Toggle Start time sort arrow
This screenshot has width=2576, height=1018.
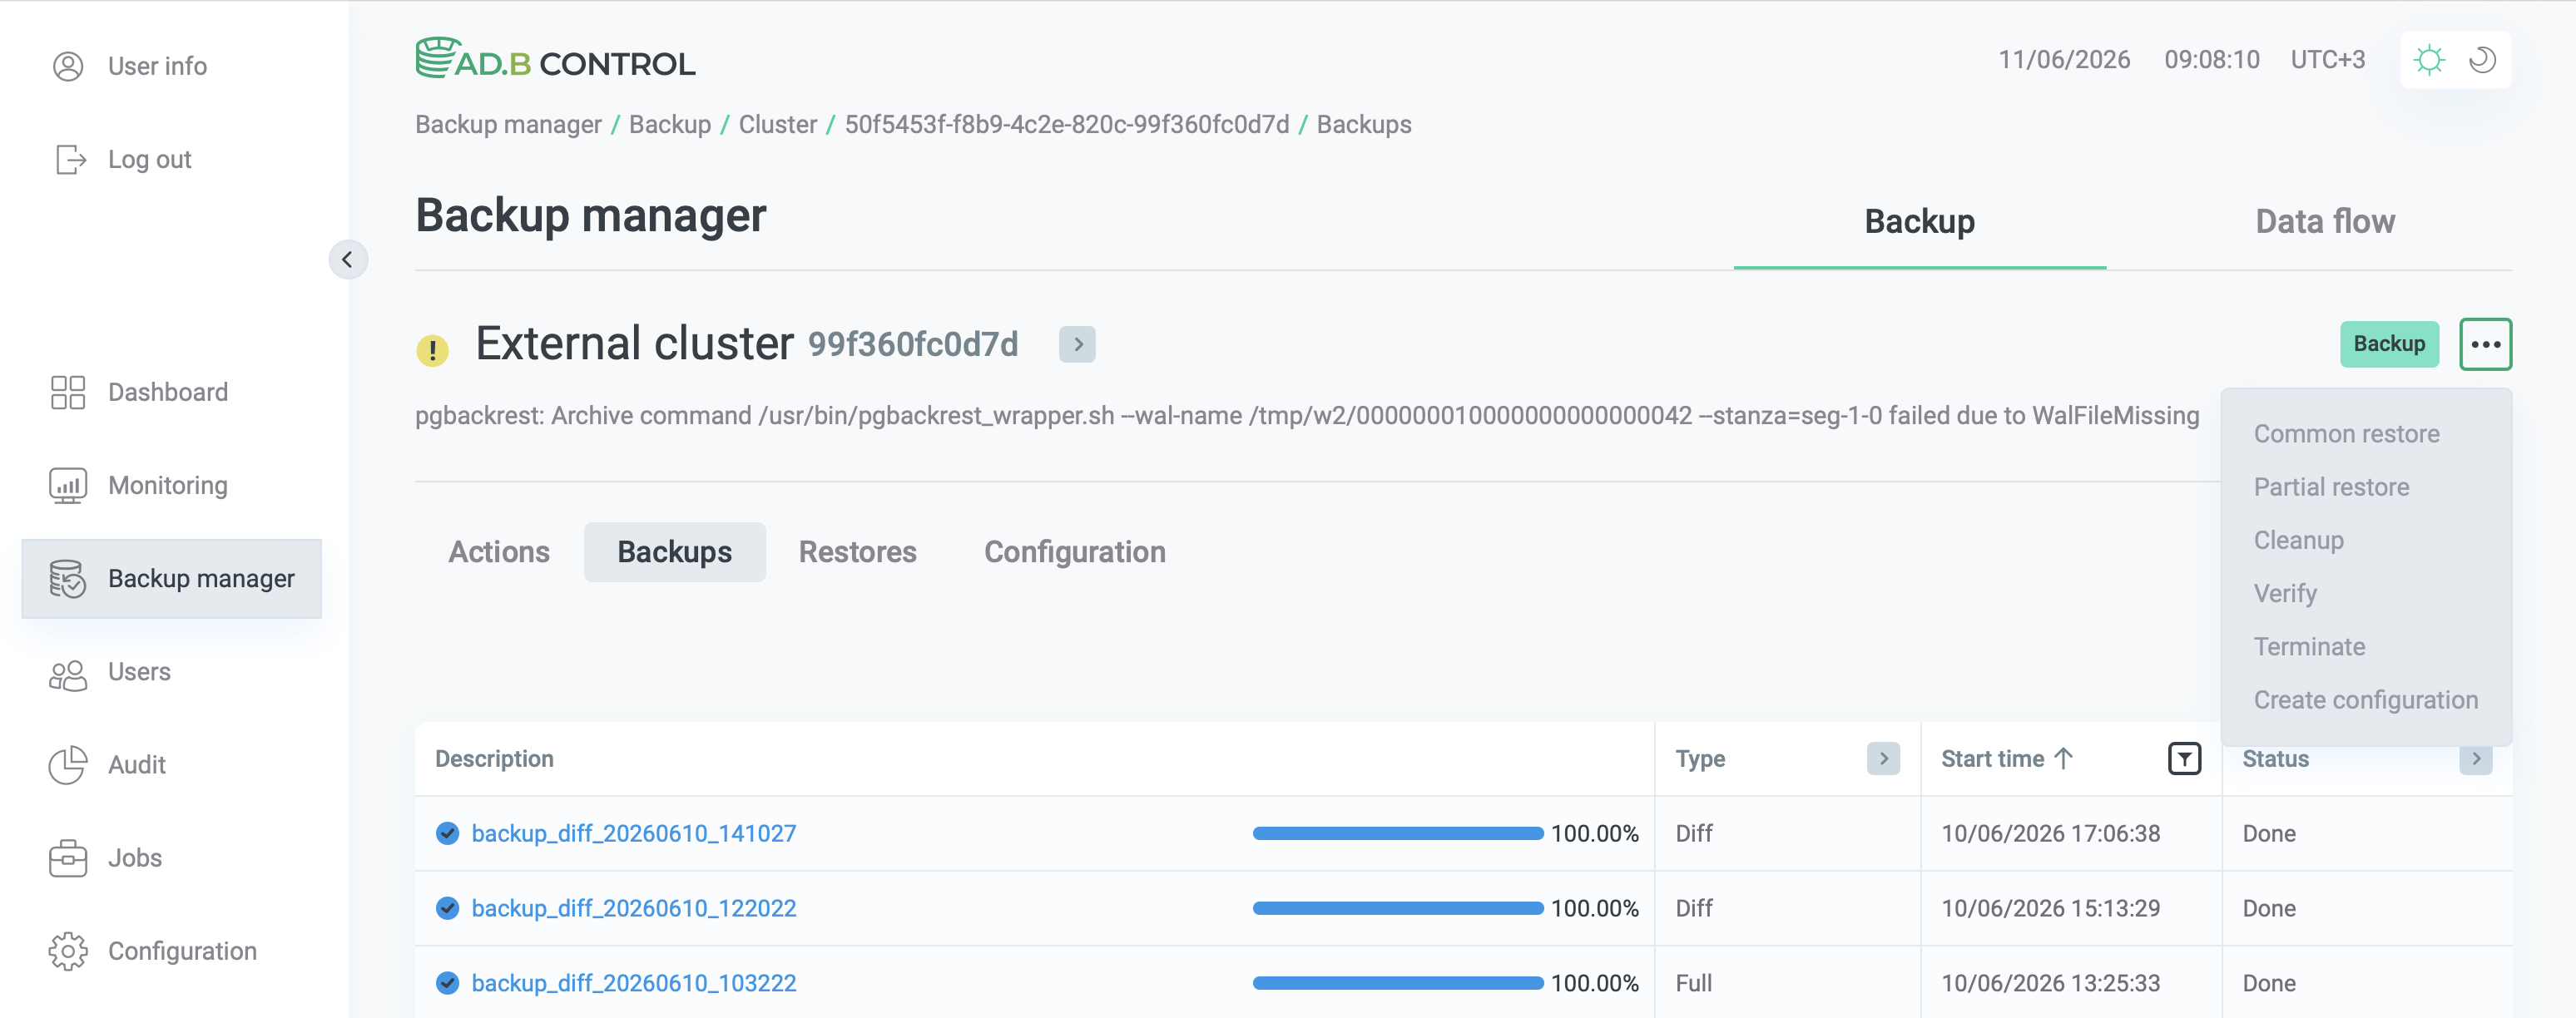pyautogui.click(x=2063, y=759)
